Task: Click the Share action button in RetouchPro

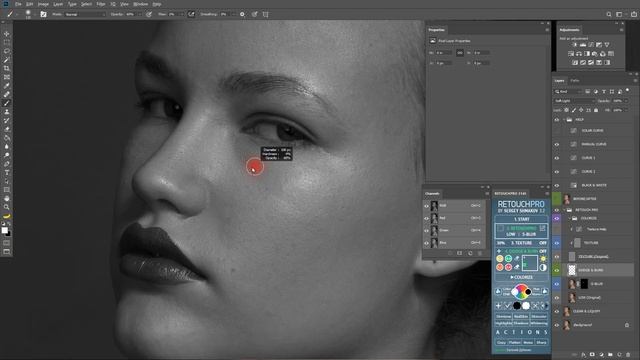Action: 541,342
